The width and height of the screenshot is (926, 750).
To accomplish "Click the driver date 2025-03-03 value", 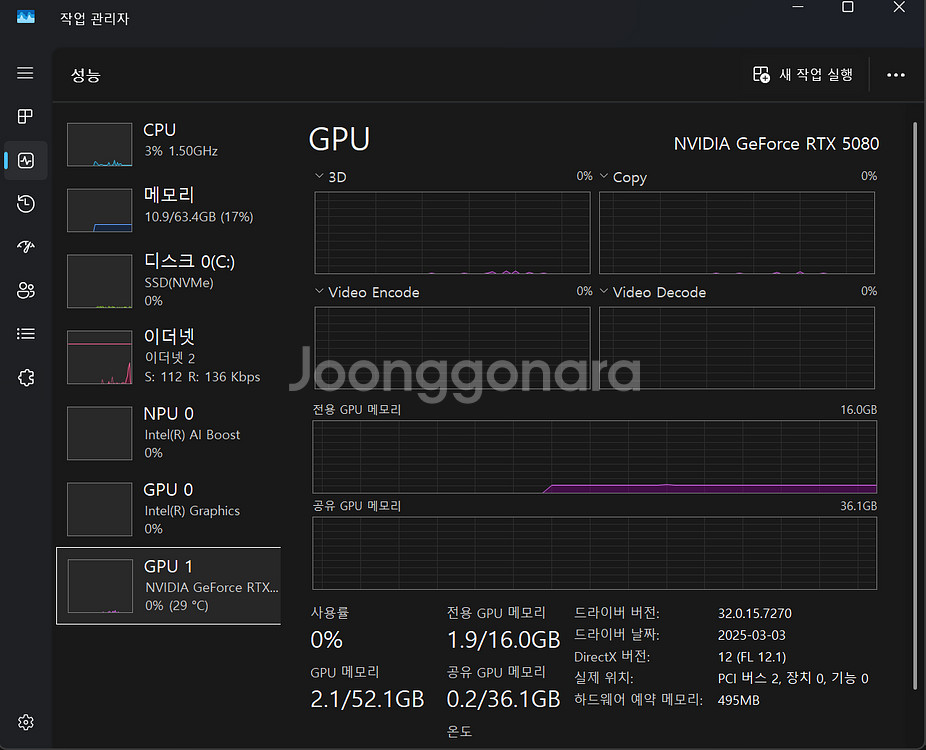I will coord(751,635).
